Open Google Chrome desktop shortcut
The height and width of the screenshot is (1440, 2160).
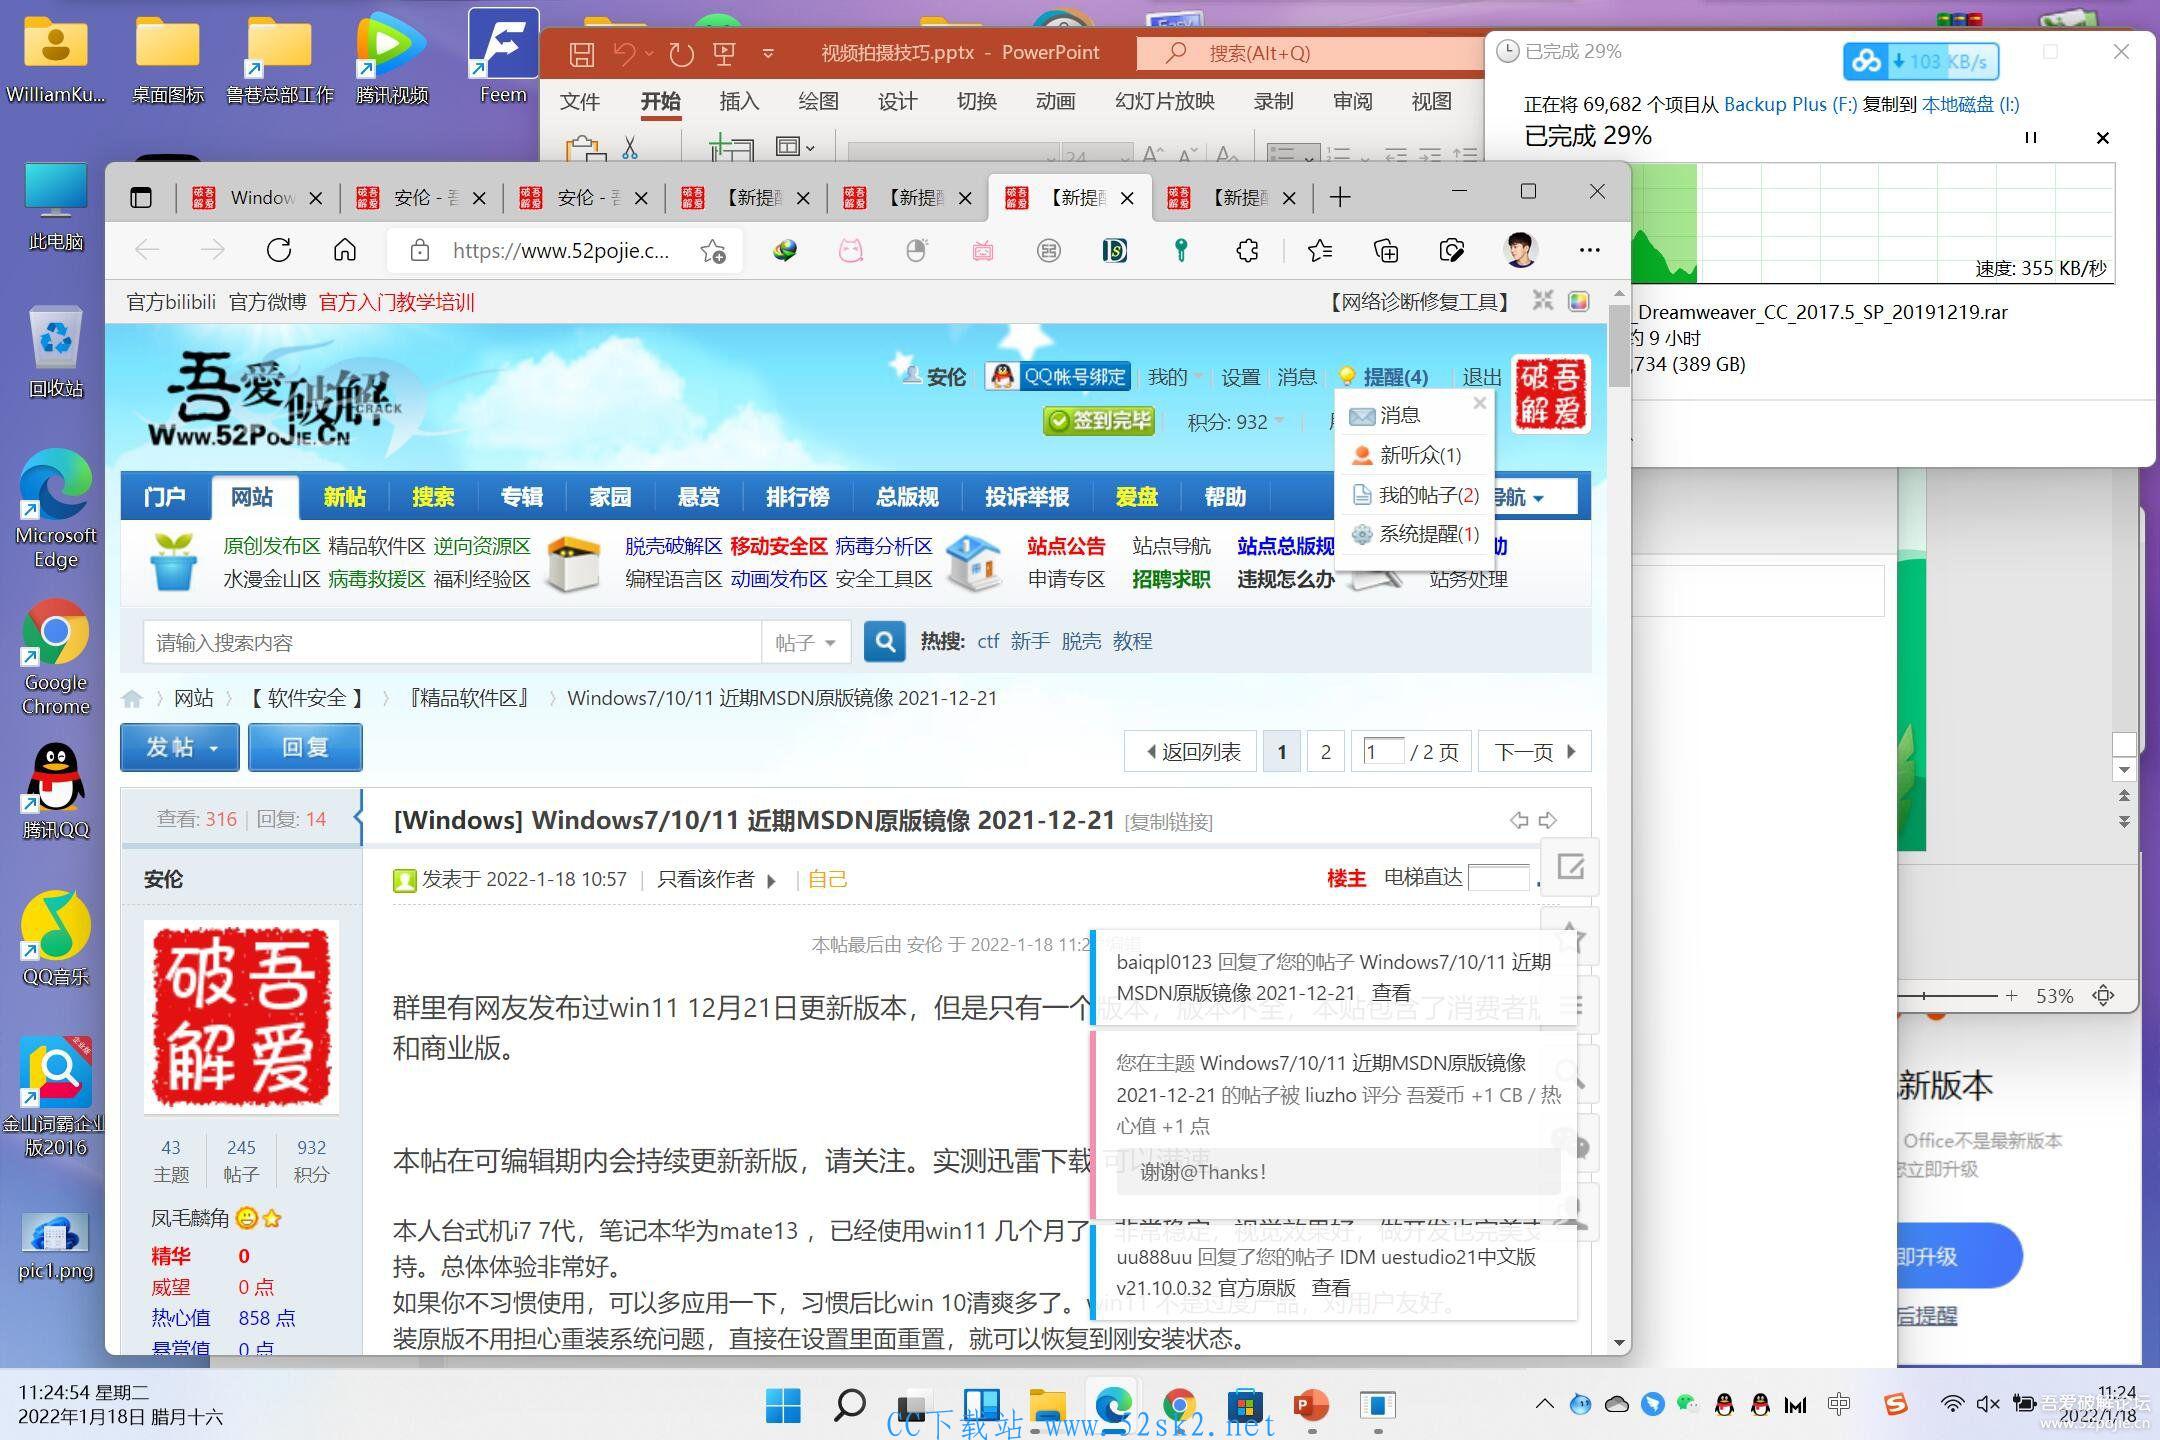(56, 657)
